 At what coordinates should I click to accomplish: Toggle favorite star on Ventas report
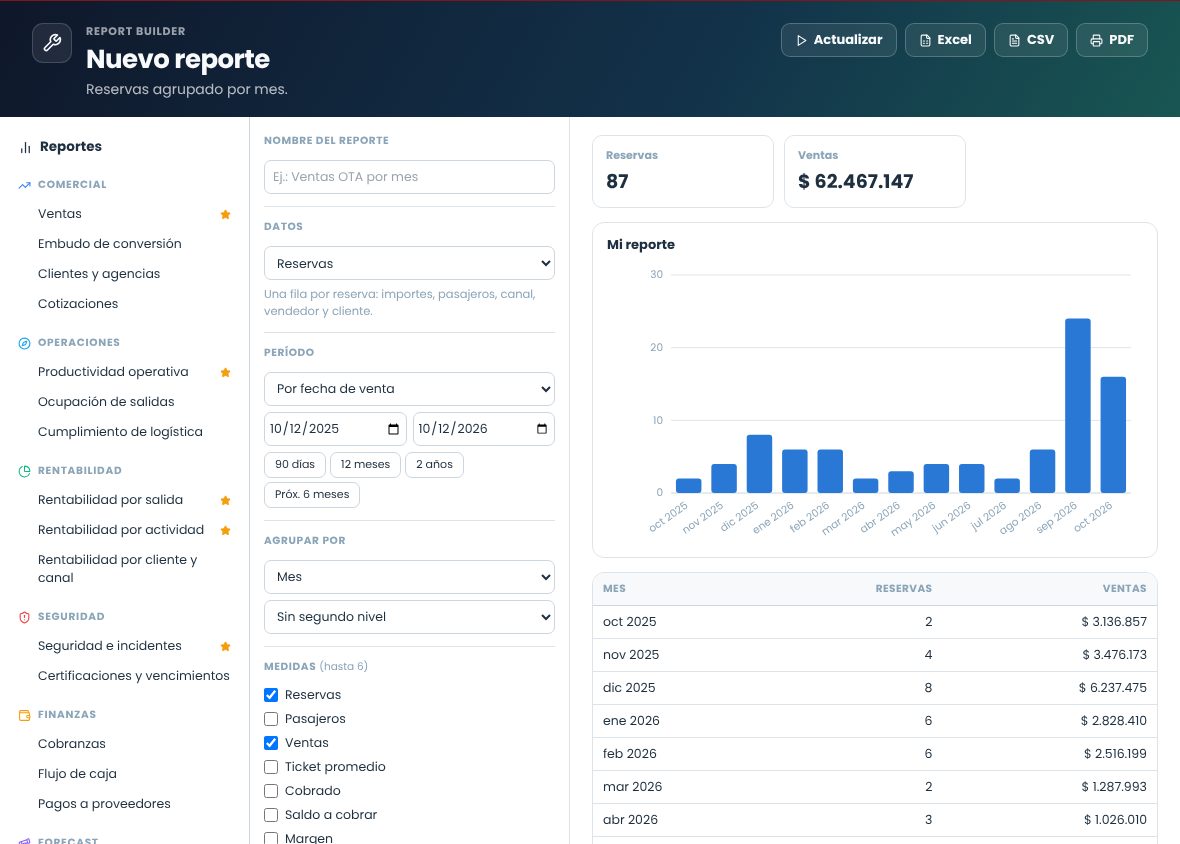[225, 214]
